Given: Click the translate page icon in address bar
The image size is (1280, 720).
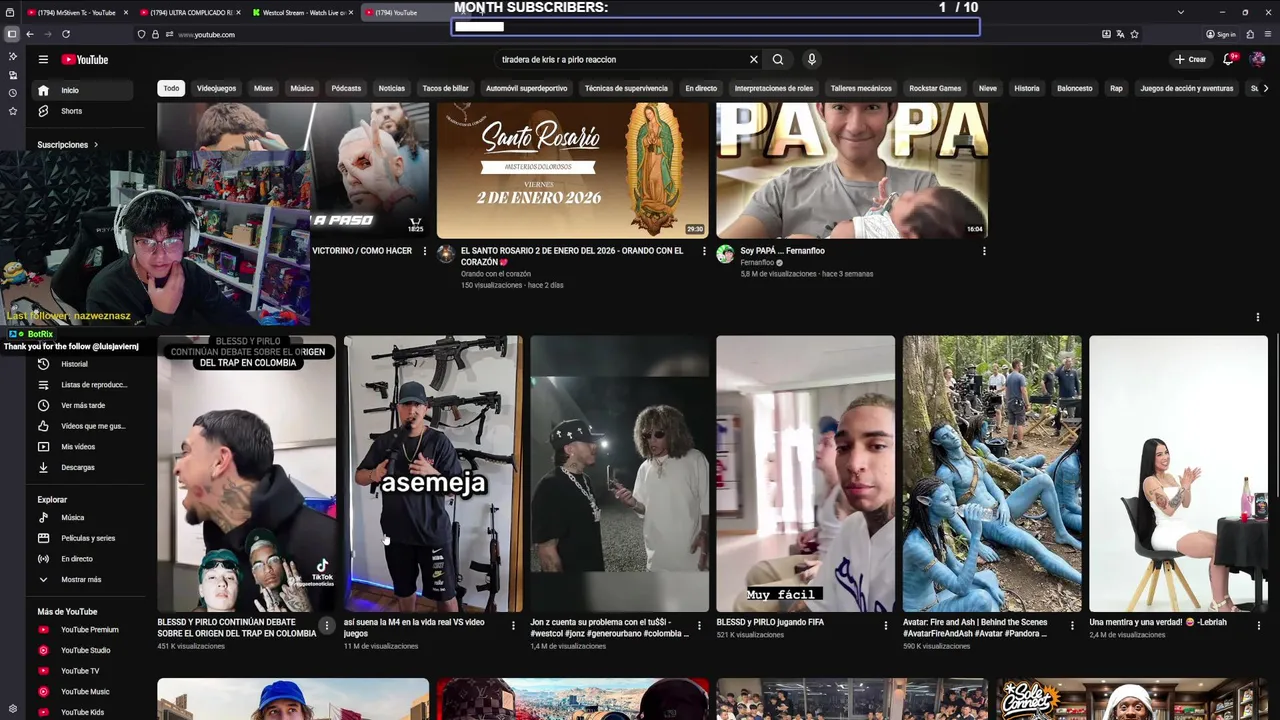Looking at the screenshot, I should click(x=1120, y=34).
